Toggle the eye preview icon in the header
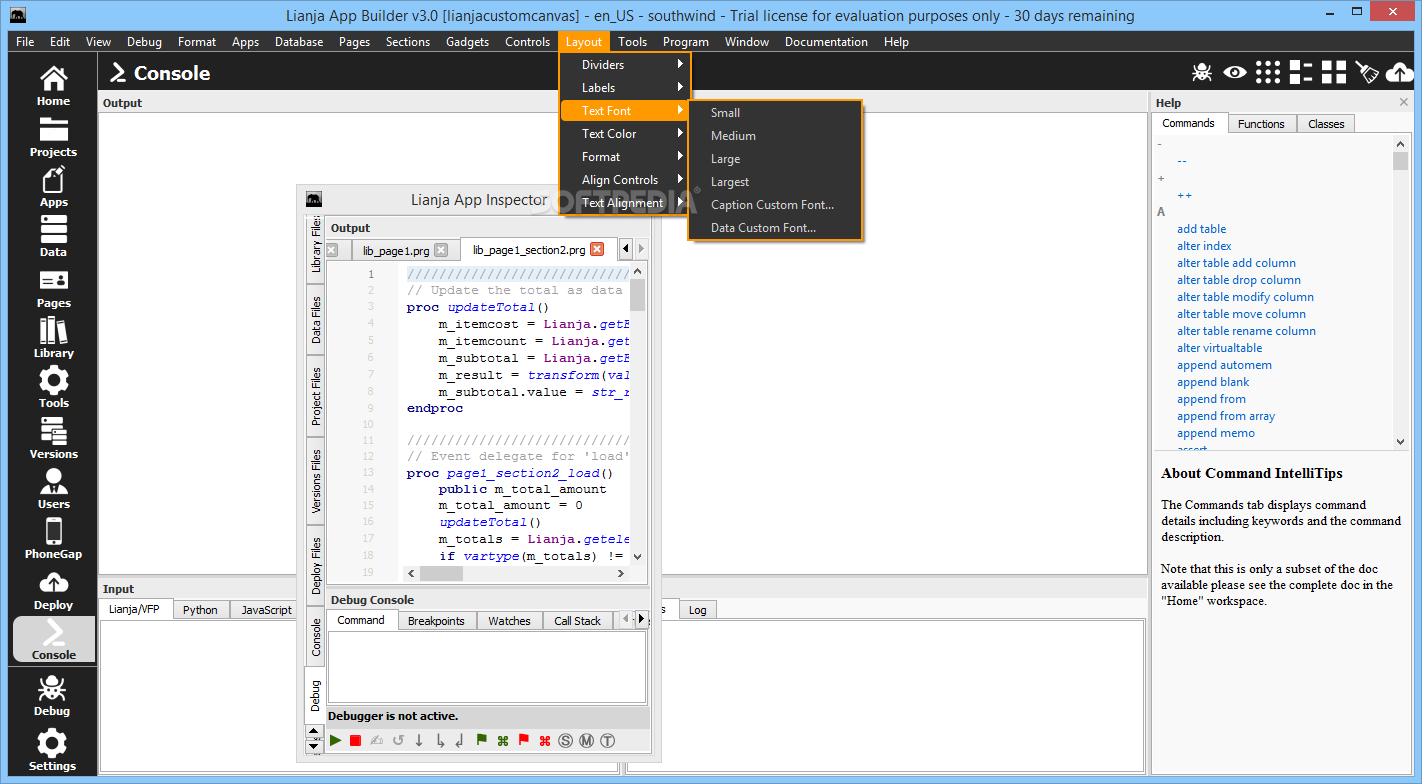The image size is (1422, 784). click(1235, 72)
